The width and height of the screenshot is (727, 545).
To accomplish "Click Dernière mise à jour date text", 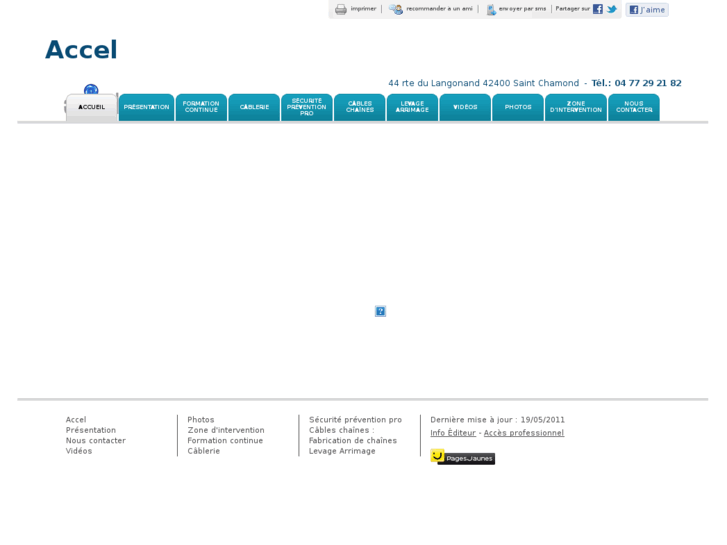I will [x=497, y=420].
